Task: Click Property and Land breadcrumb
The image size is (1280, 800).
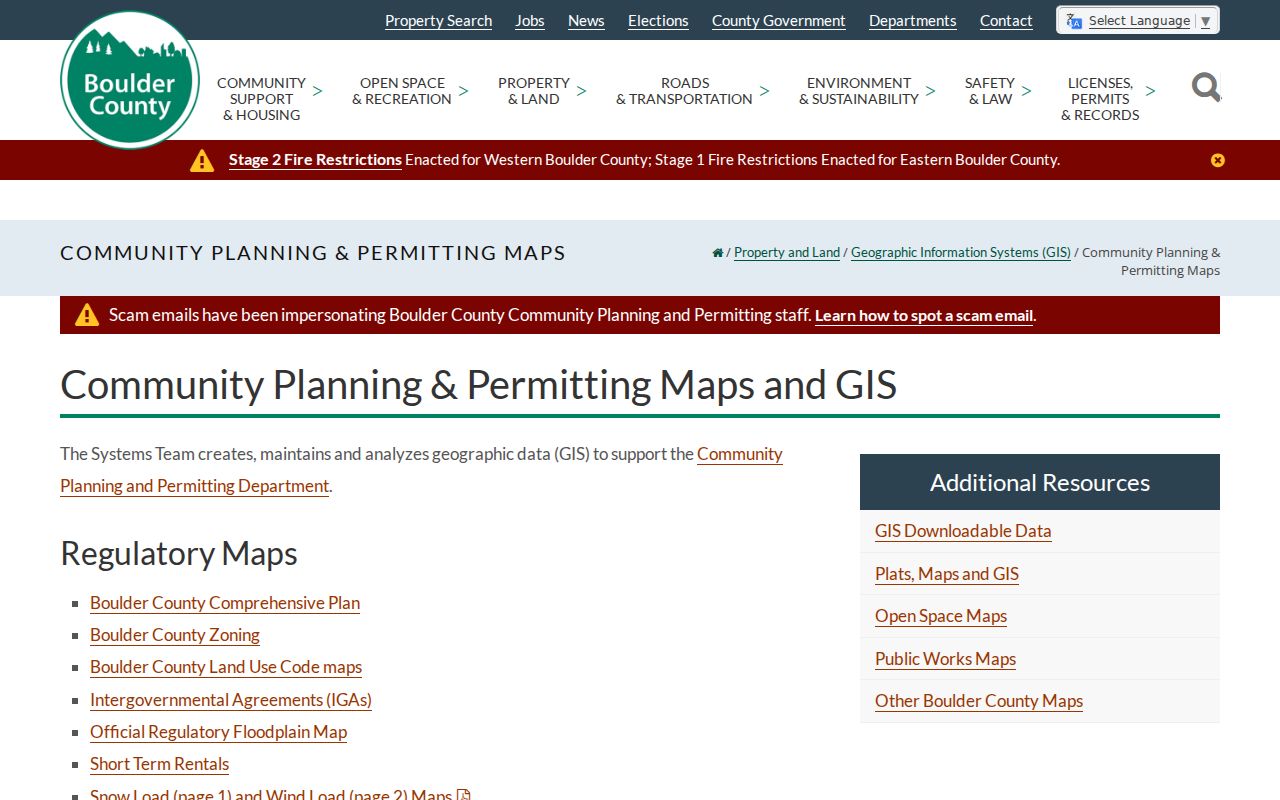Action: [x=787, y=253]
